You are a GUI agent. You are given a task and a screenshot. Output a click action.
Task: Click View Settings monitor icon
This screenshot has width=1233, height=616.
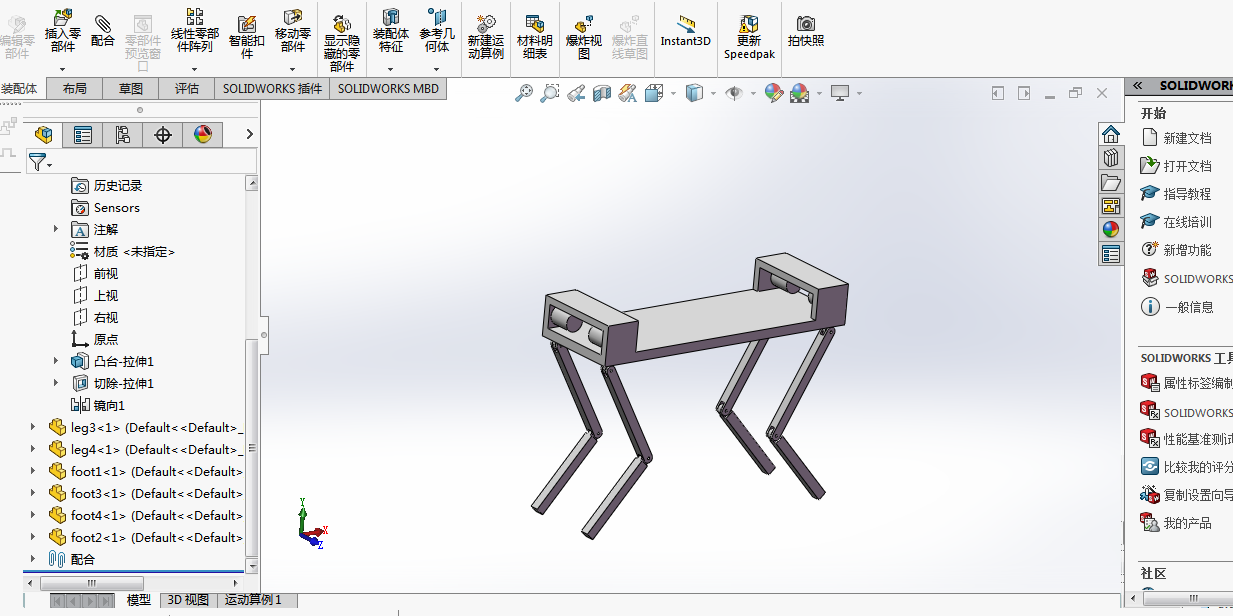[x=840, y=93]
